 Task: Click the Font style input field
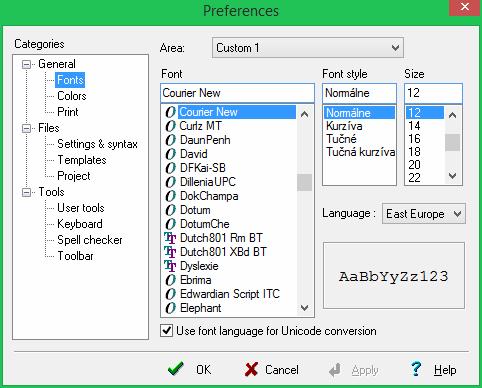coord(359,93)
